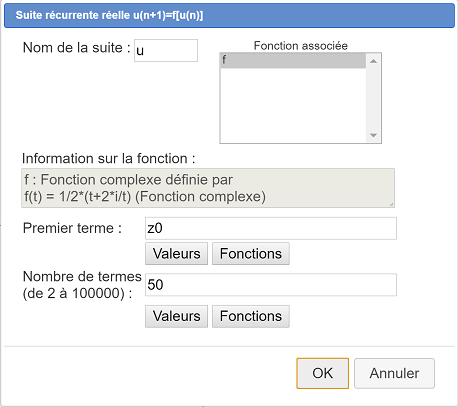Click the Nom de la suite label

(76, 48)
